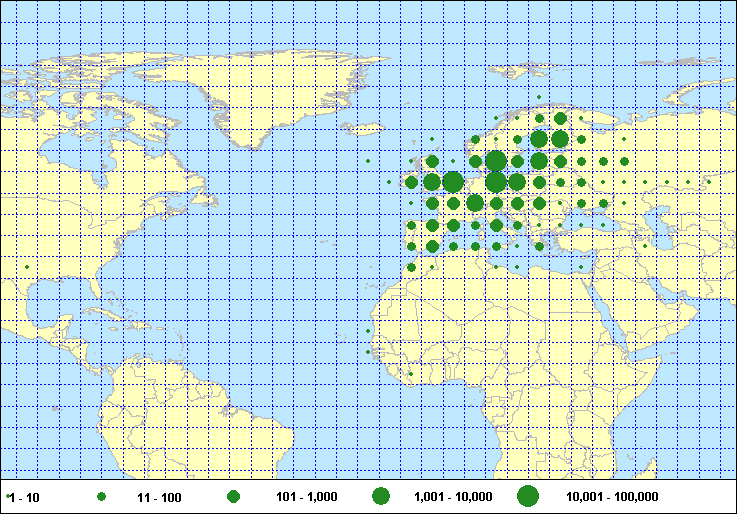This screenshot has width=737, height=514.
Task: Click the largest 10,001 - 100,000 legend circle
Action: point(528,496)
